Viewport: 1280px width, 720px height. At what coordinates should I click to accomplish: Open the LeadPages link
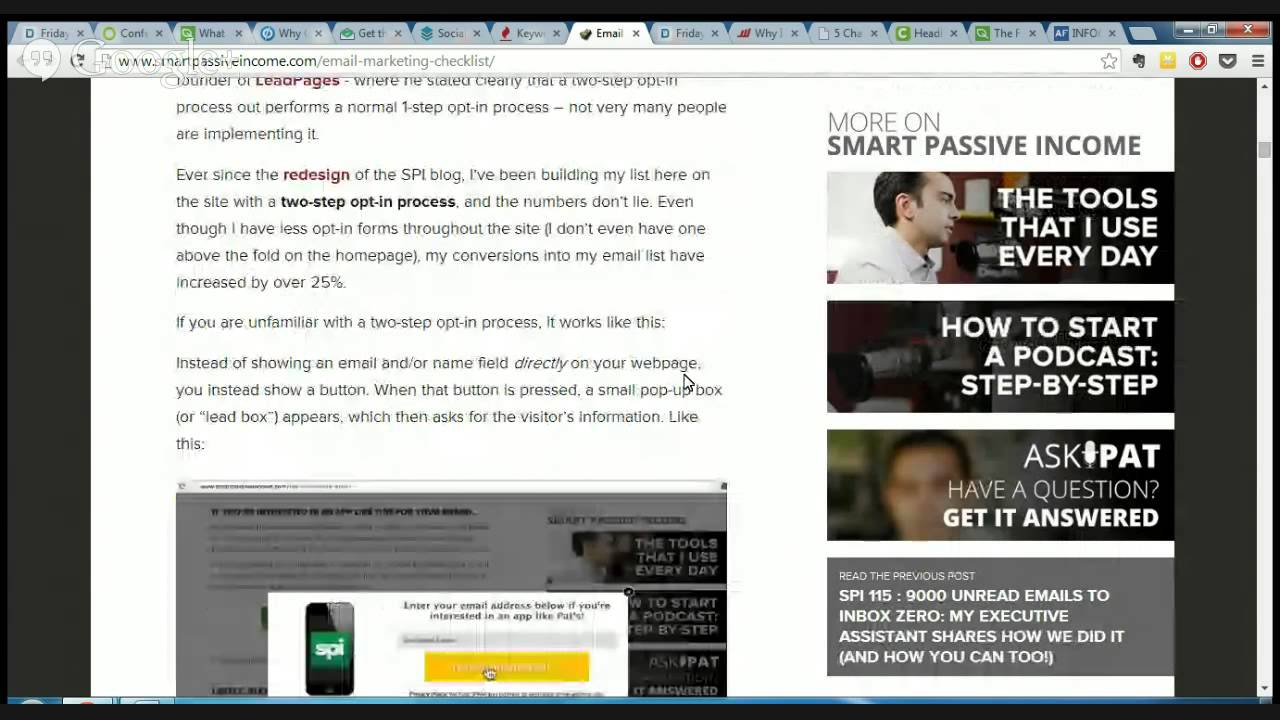point(297,81)
